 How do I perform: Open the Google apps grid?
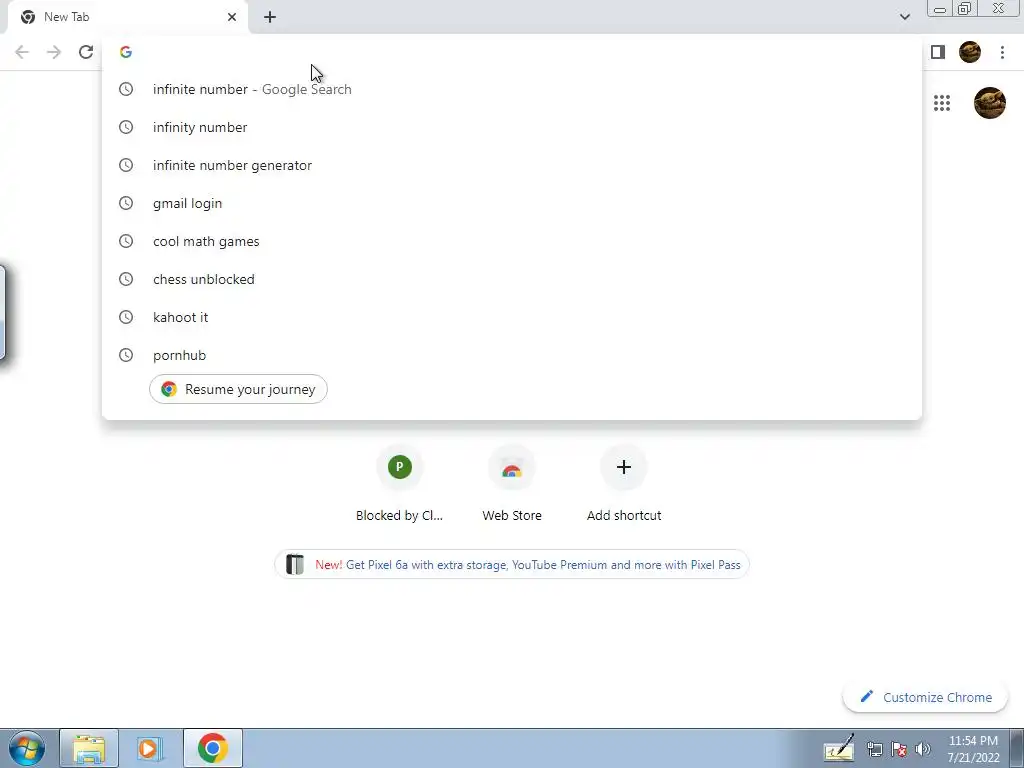tap(942, 103)
